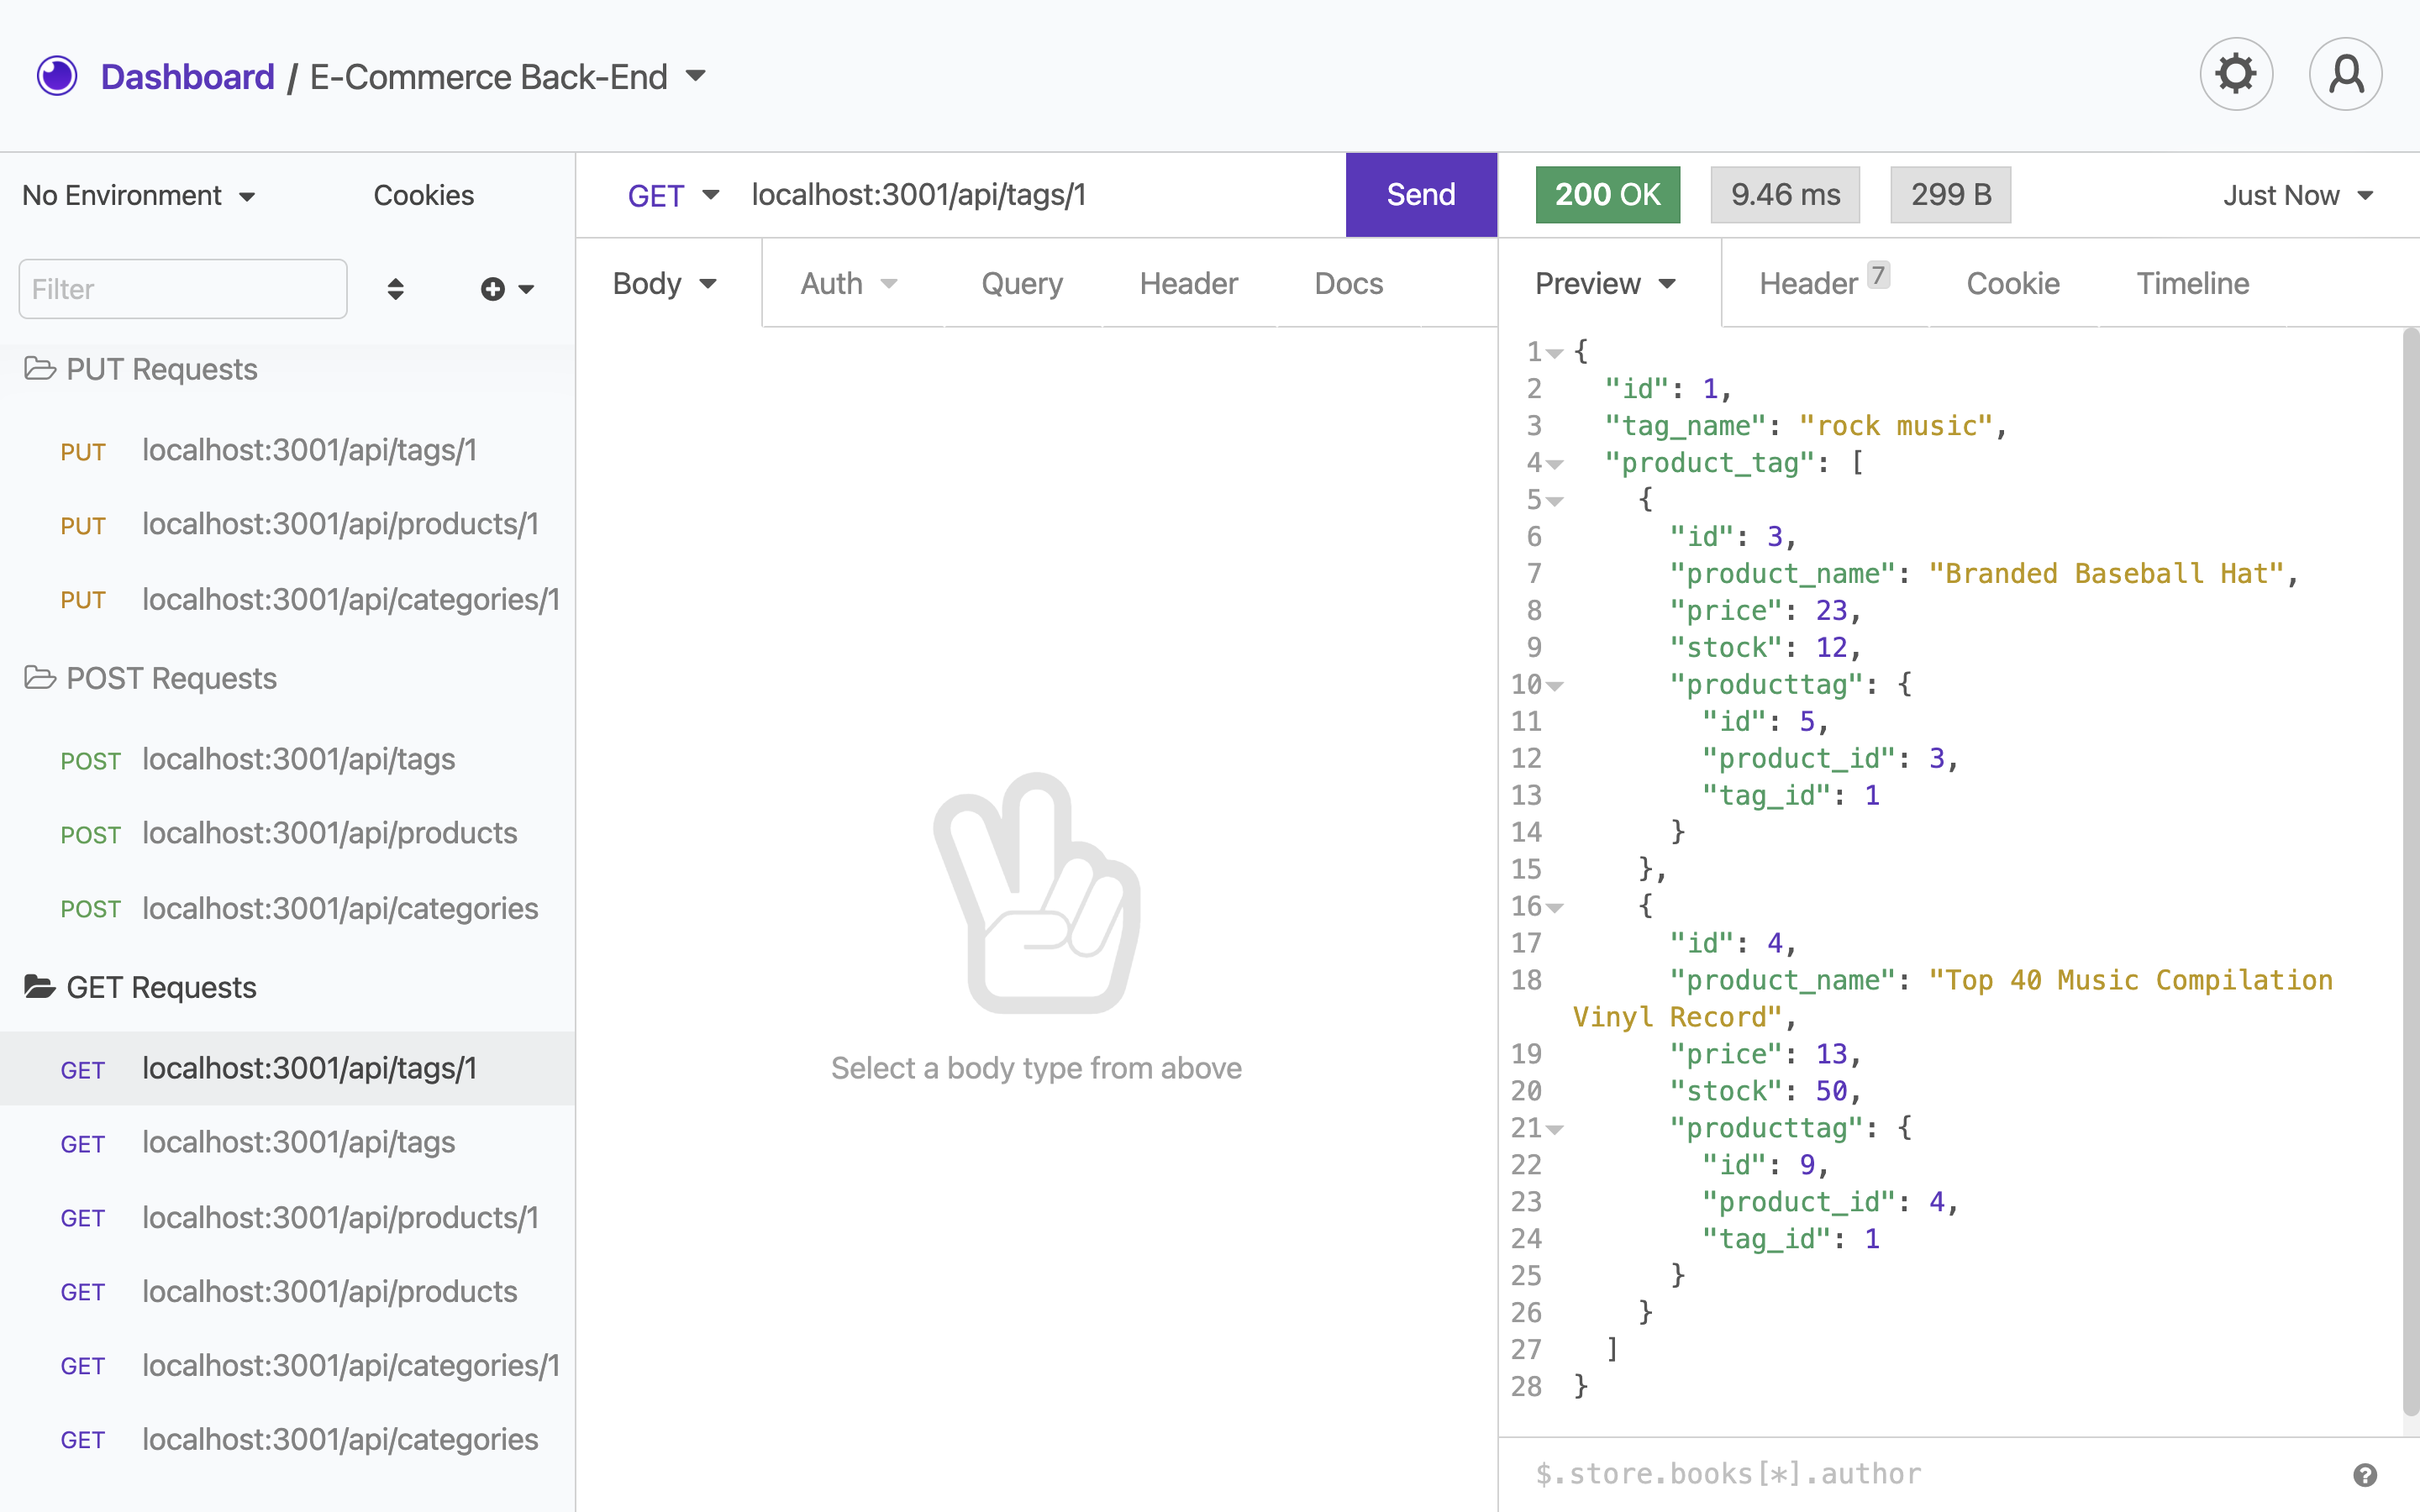
Task: Open the response Cookie tab
Action: [2012, 283]
